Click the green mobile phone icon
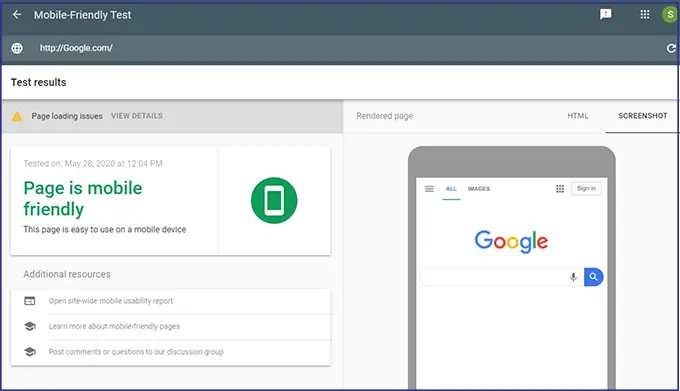680x391 pixels. pos(274,200)
